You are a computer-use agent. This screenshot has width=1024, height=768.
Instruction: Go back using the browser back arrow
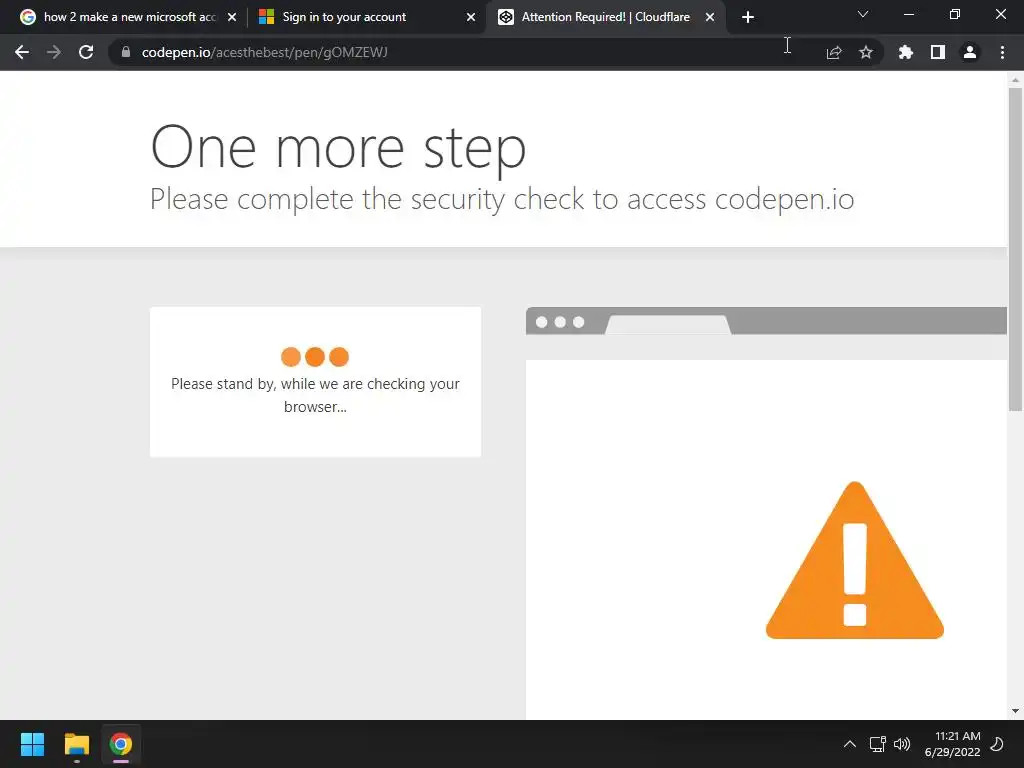click(x=22, y=52)
